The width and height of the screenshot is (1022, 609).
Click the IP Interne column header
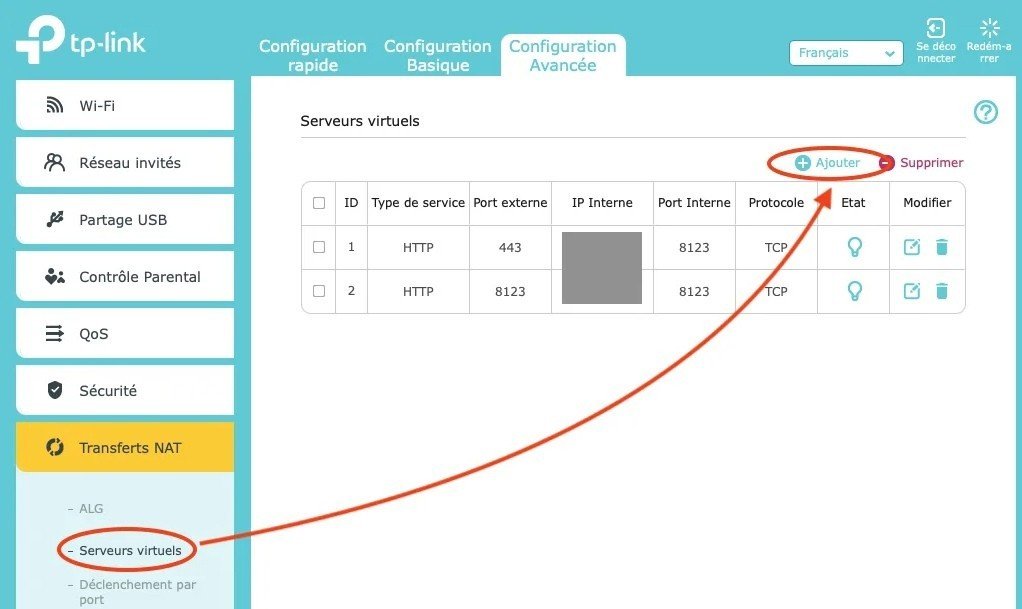[602, 203]
